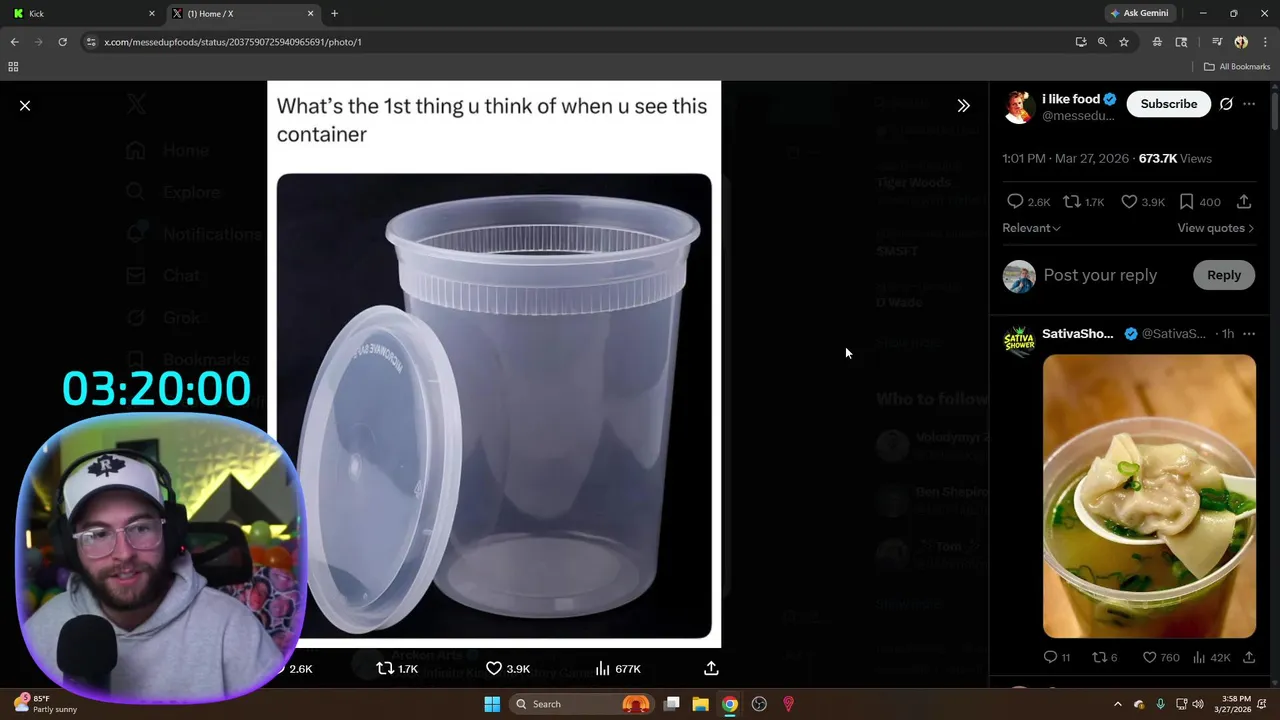Open SativaShower profile avatar
This screenshot has width=1280, height=720.
pos(1019,341)
